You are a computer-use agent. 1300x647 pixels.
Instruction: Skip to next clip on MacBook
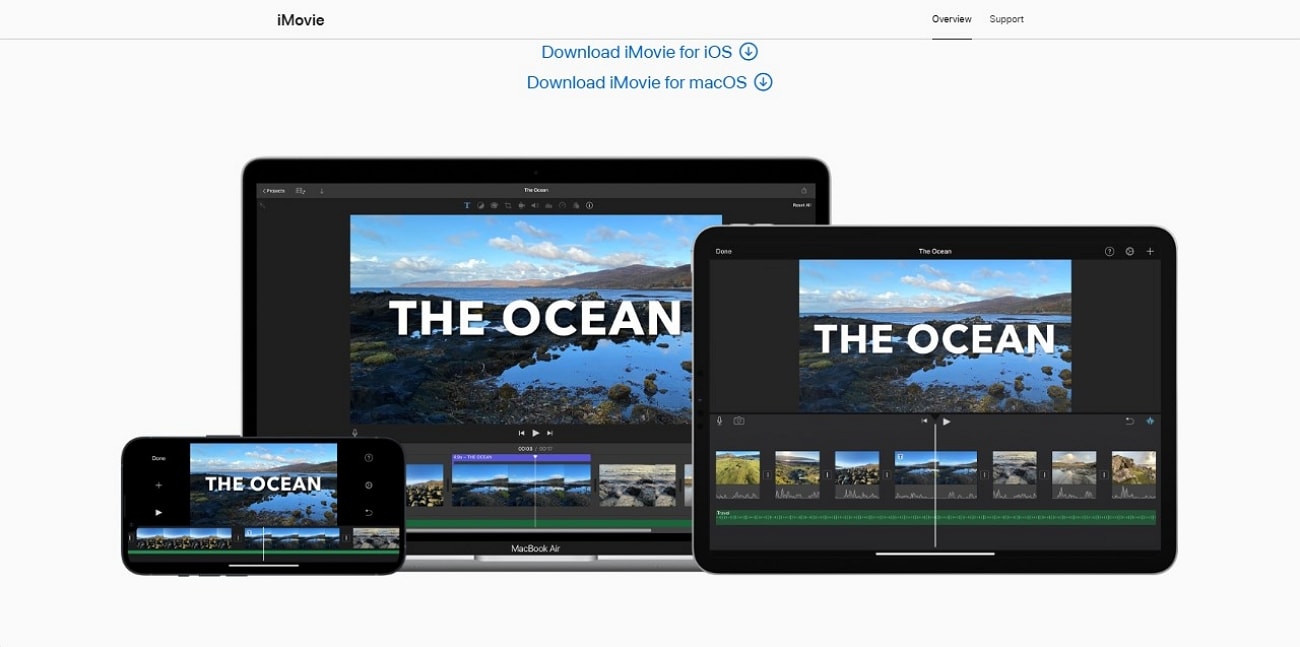pos(550,433)
